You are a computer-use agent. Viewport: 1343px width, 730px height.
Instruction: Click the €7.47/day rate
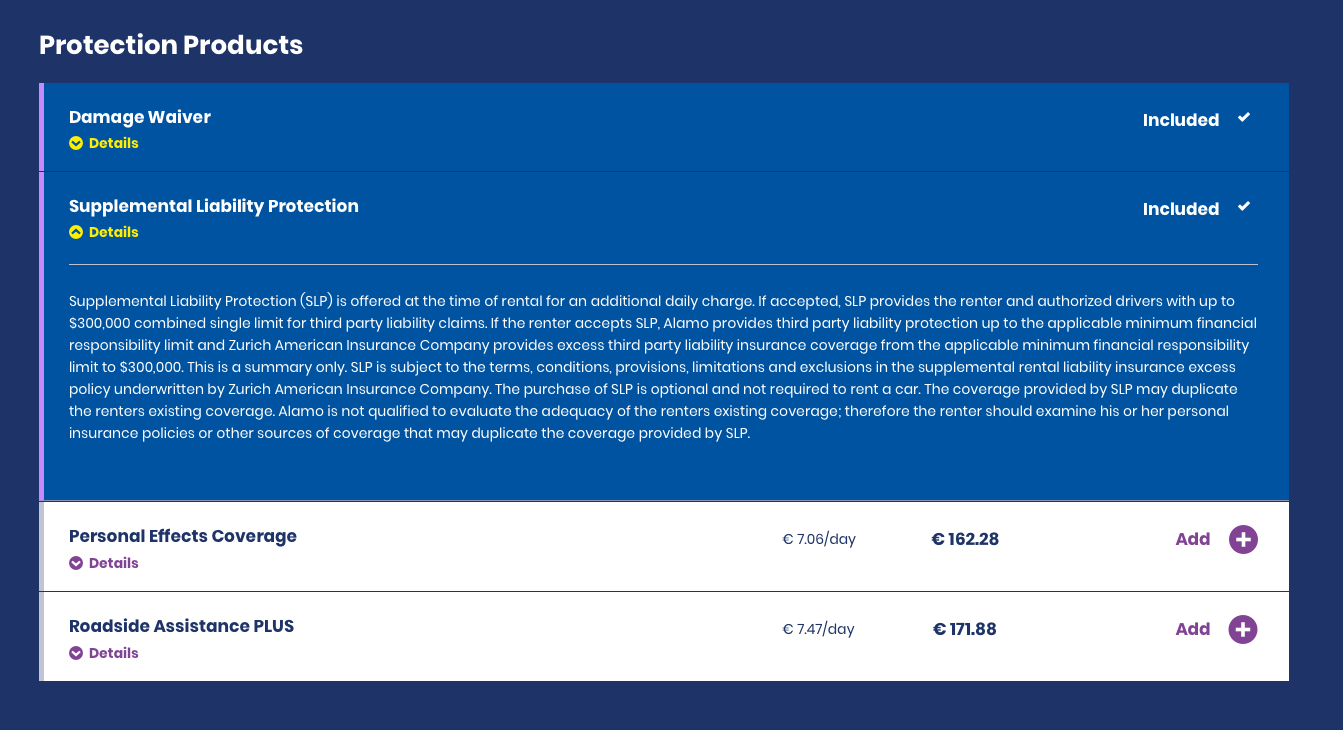coord(818,629)
